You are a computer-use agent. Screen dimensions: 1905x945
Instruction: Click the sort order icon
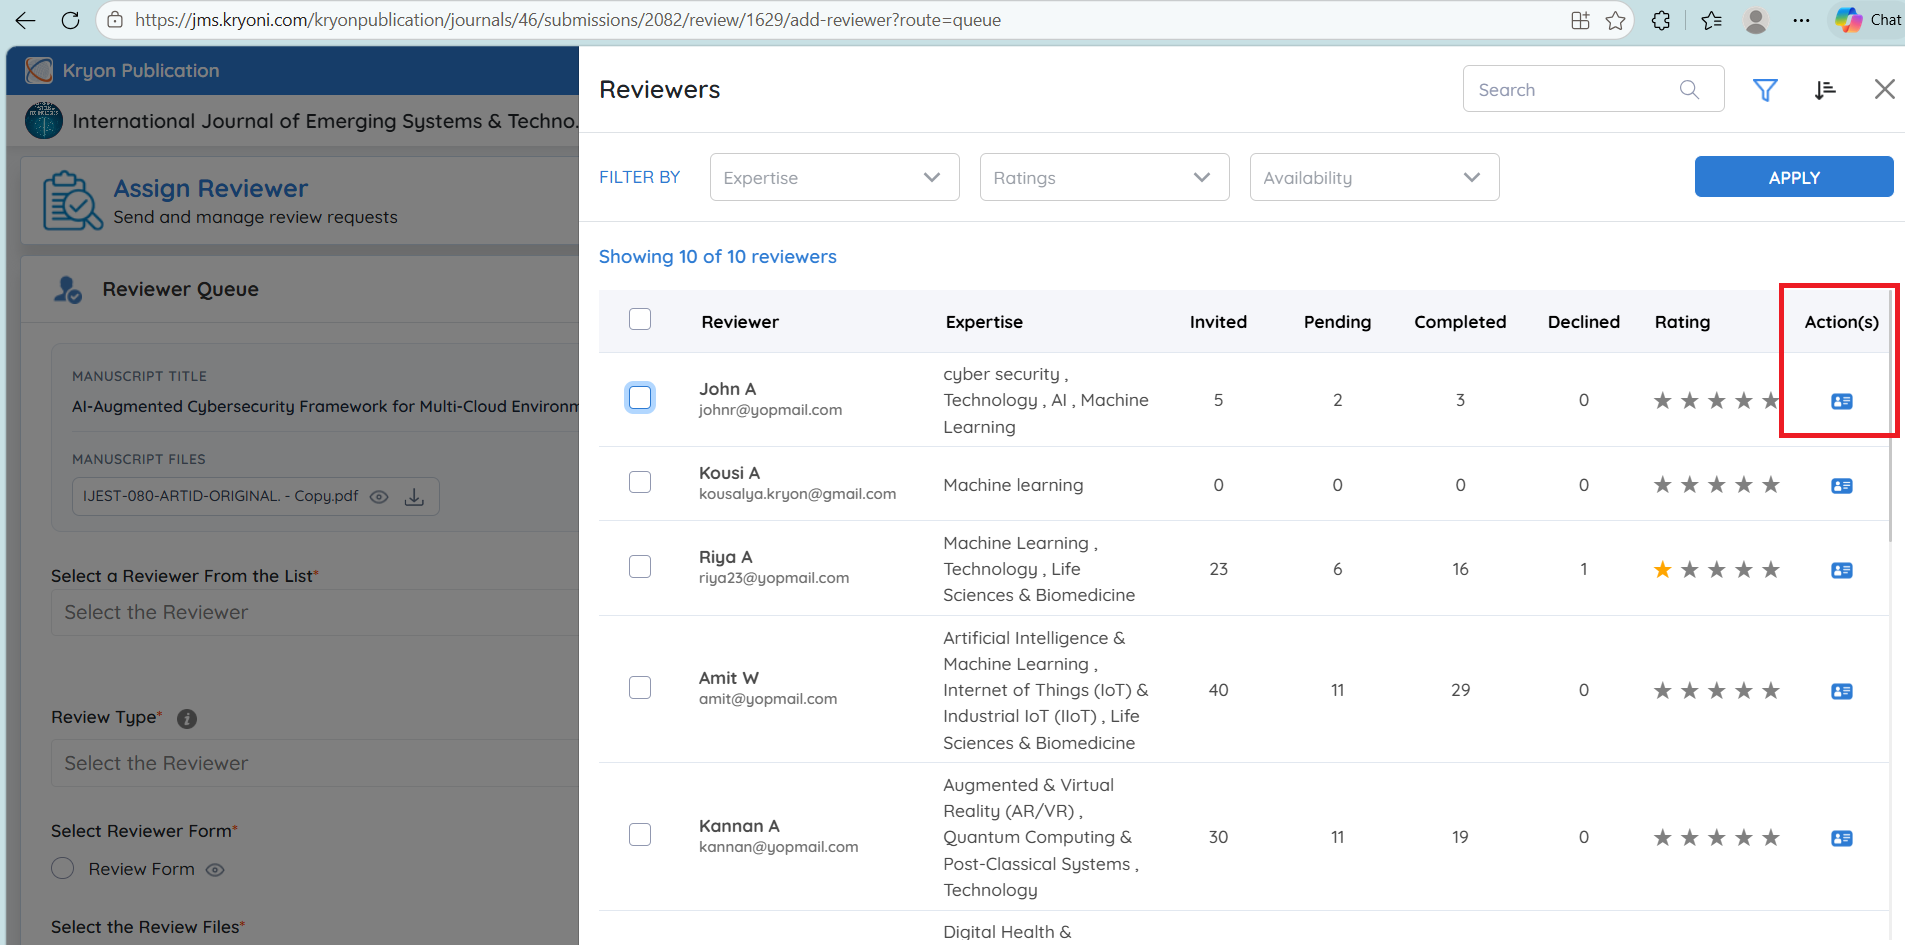pyautogui.click(x=1825, y=90)
